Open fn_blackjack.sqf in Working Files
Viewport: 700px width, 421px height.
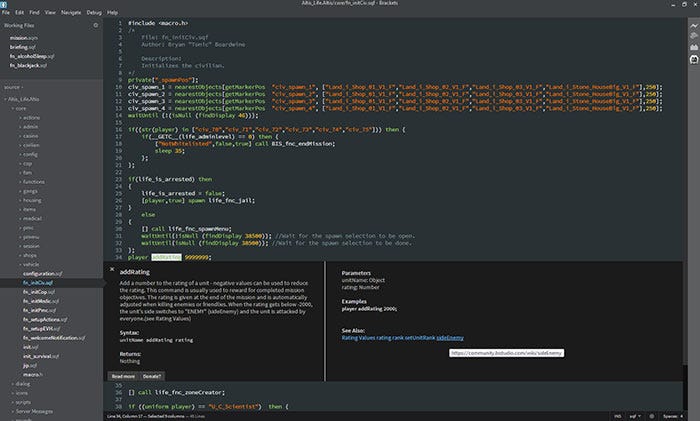pyautogui.click(x=27, y=65)
